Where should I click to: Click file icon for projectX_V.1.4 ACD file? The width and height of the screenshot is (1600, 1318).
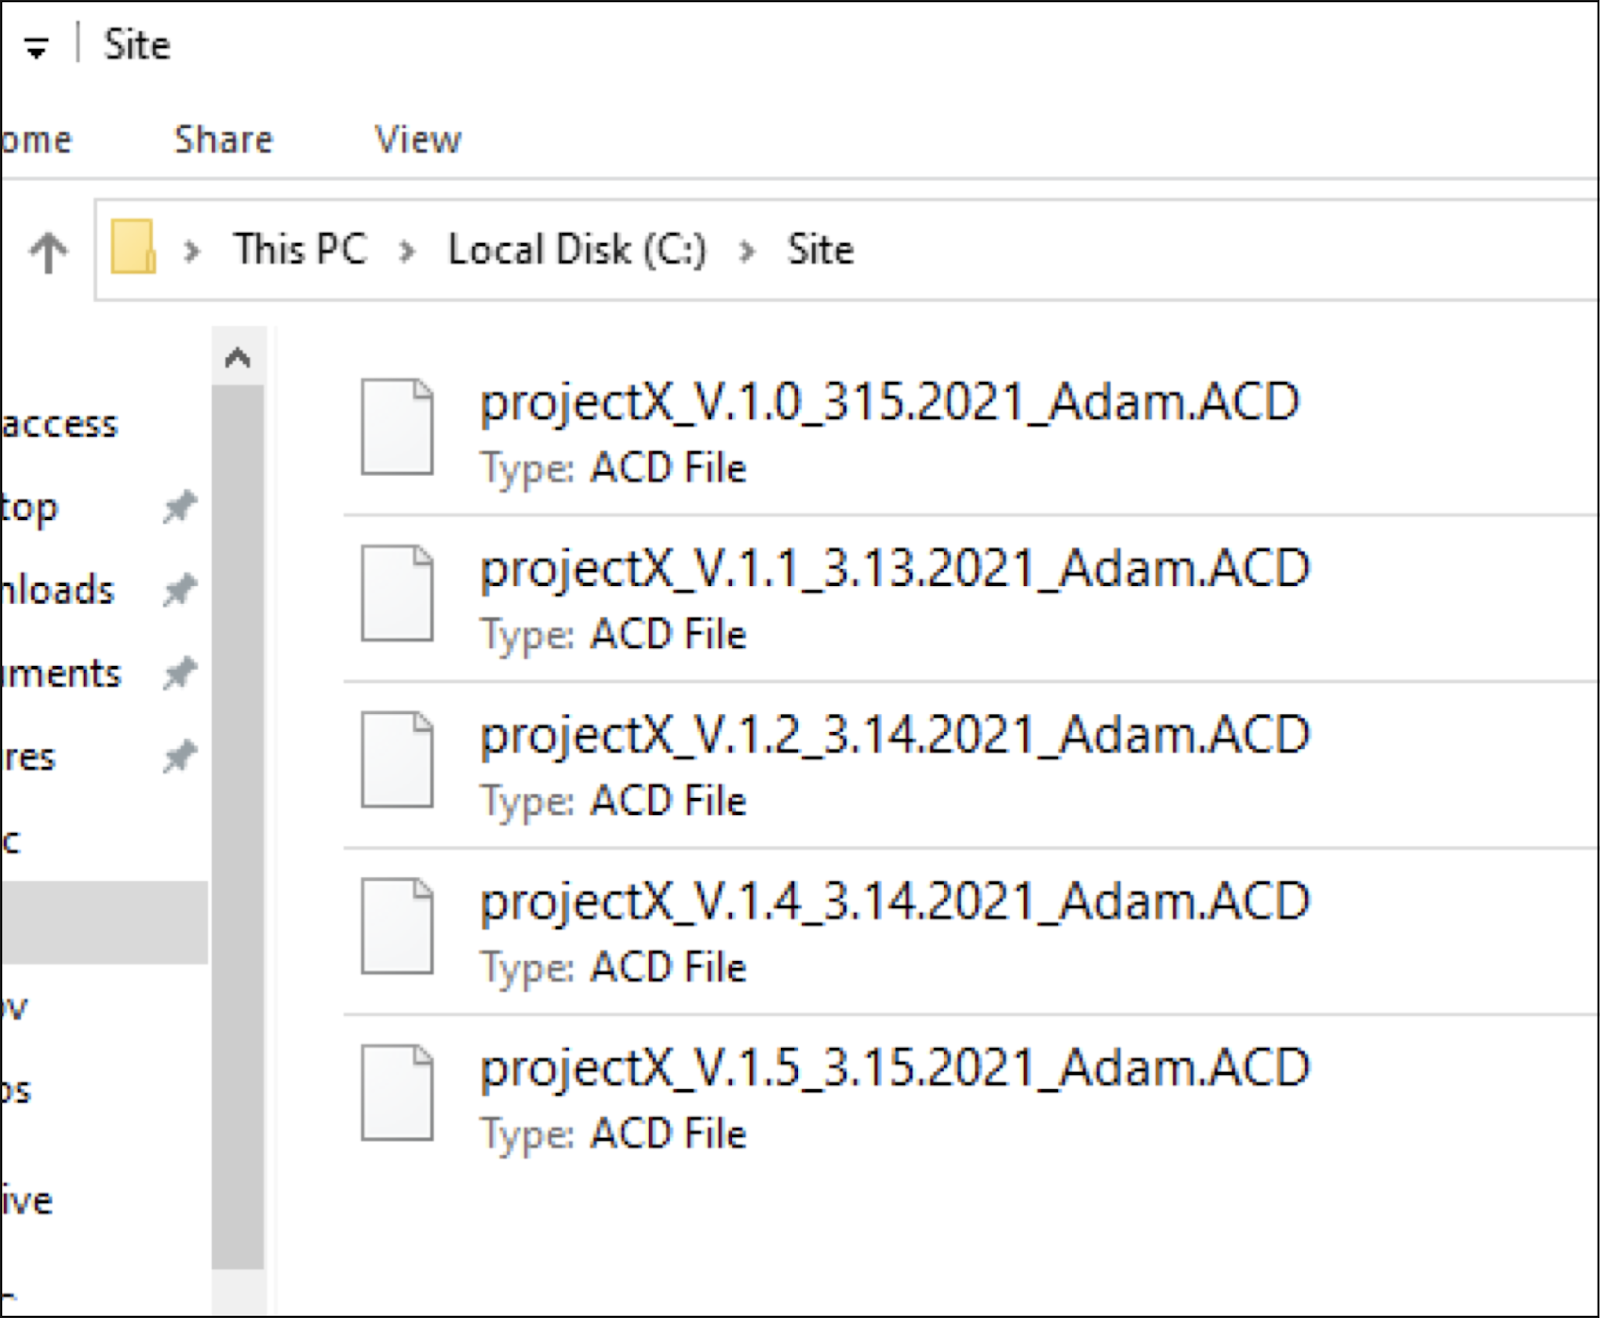pyautogui.click(x=397, y=926)
